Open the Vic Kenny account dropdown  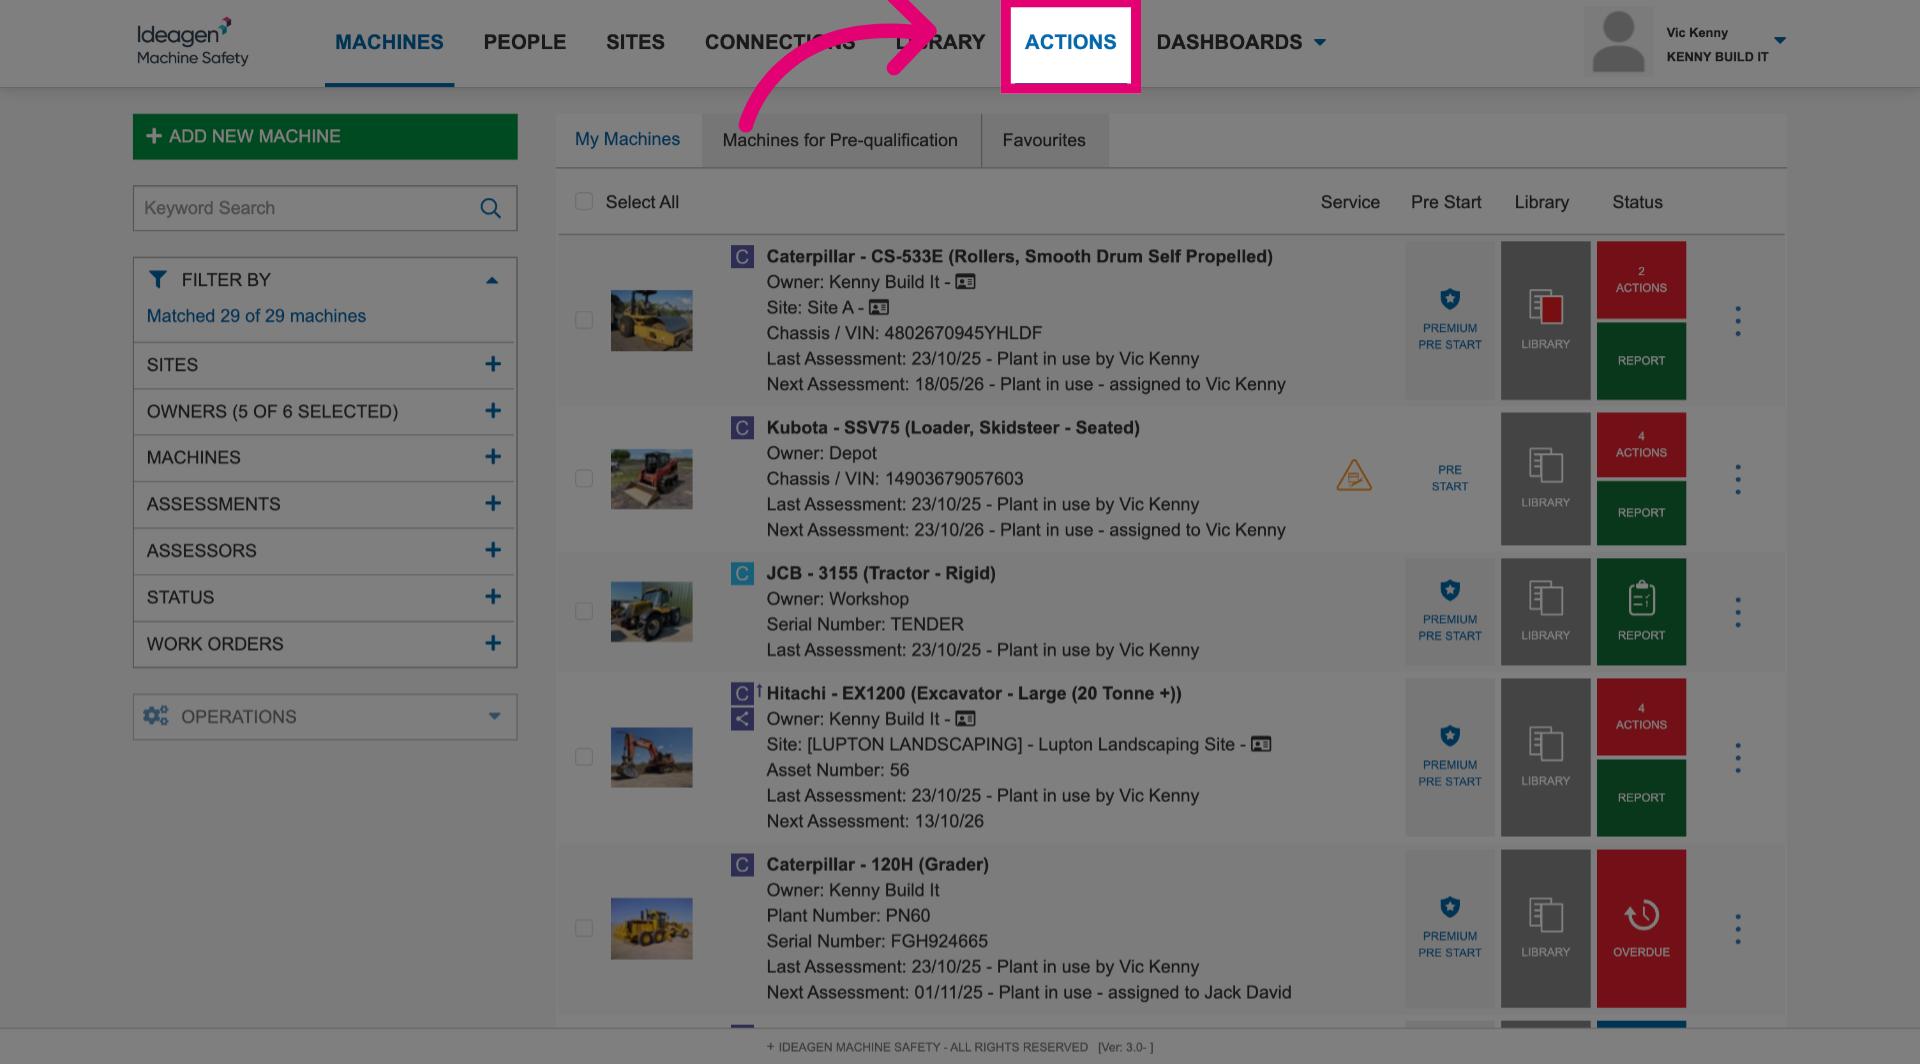coord(1780,41)
